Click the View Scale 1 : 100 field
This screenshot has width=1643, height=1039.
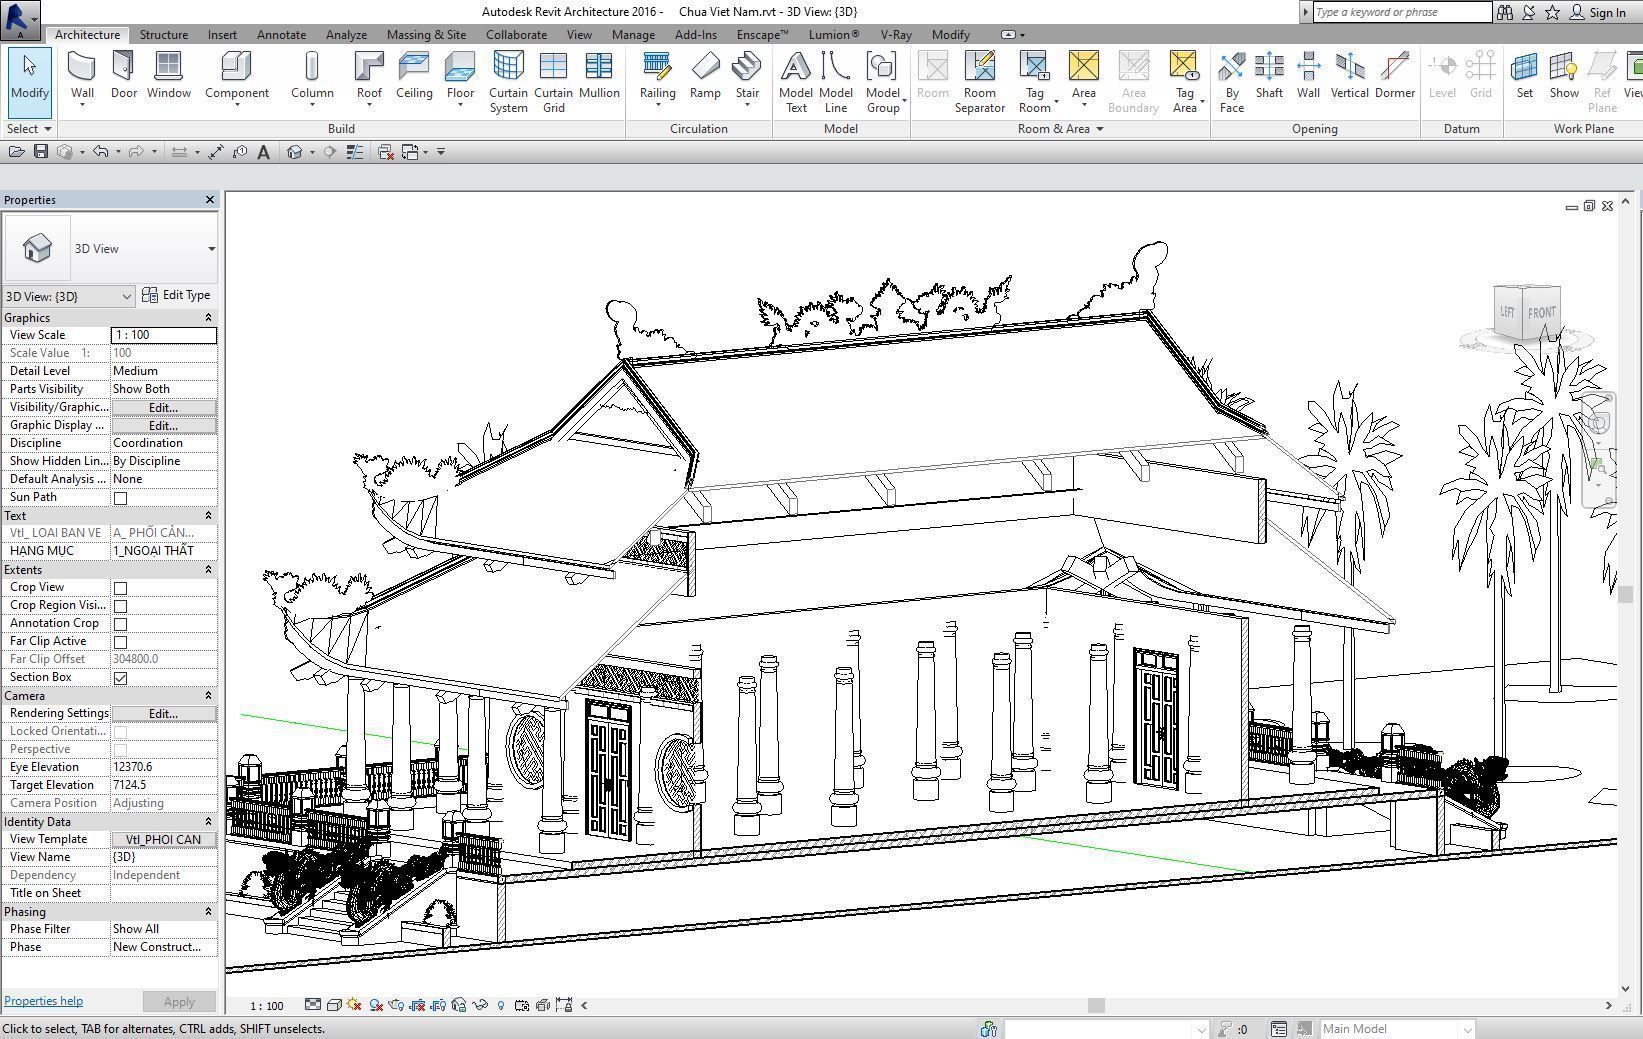pyautogui.click(x=163, y=335)
